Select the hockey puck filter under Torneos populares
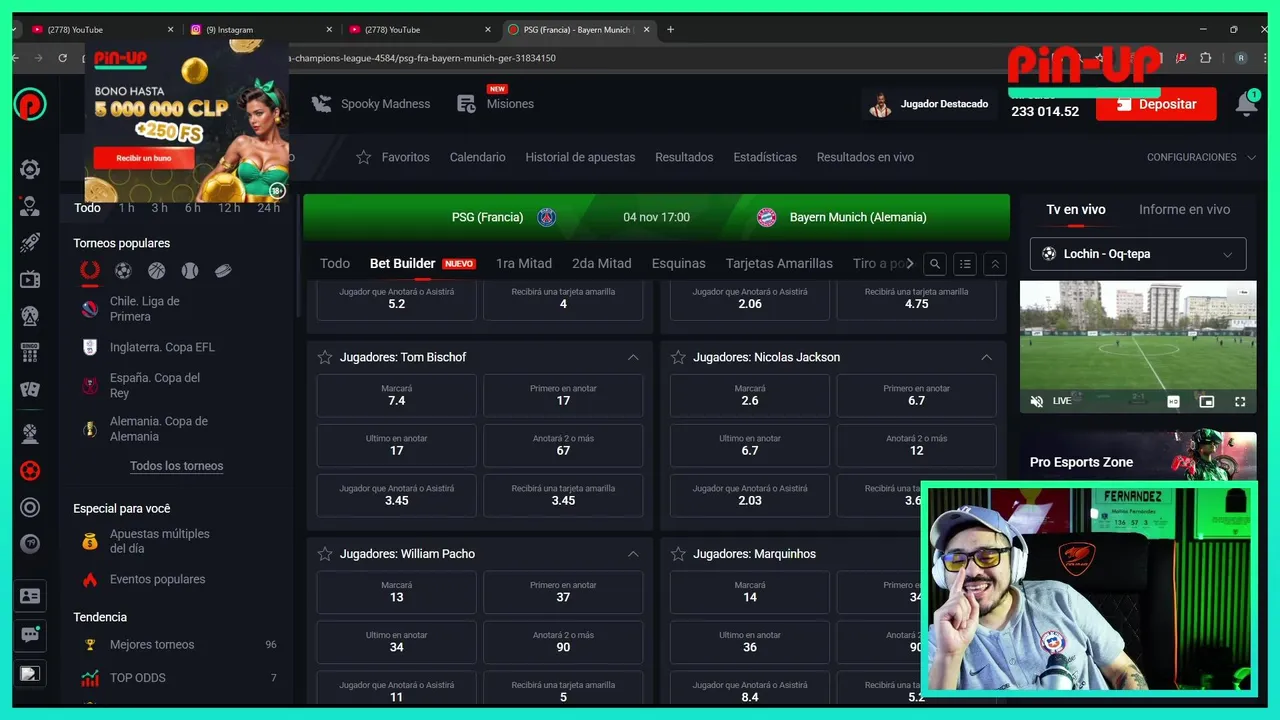 (x=223, y=270)
